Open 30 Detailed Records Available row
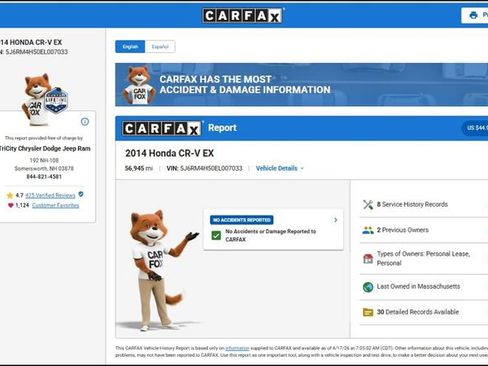 (x=424, y=312)
